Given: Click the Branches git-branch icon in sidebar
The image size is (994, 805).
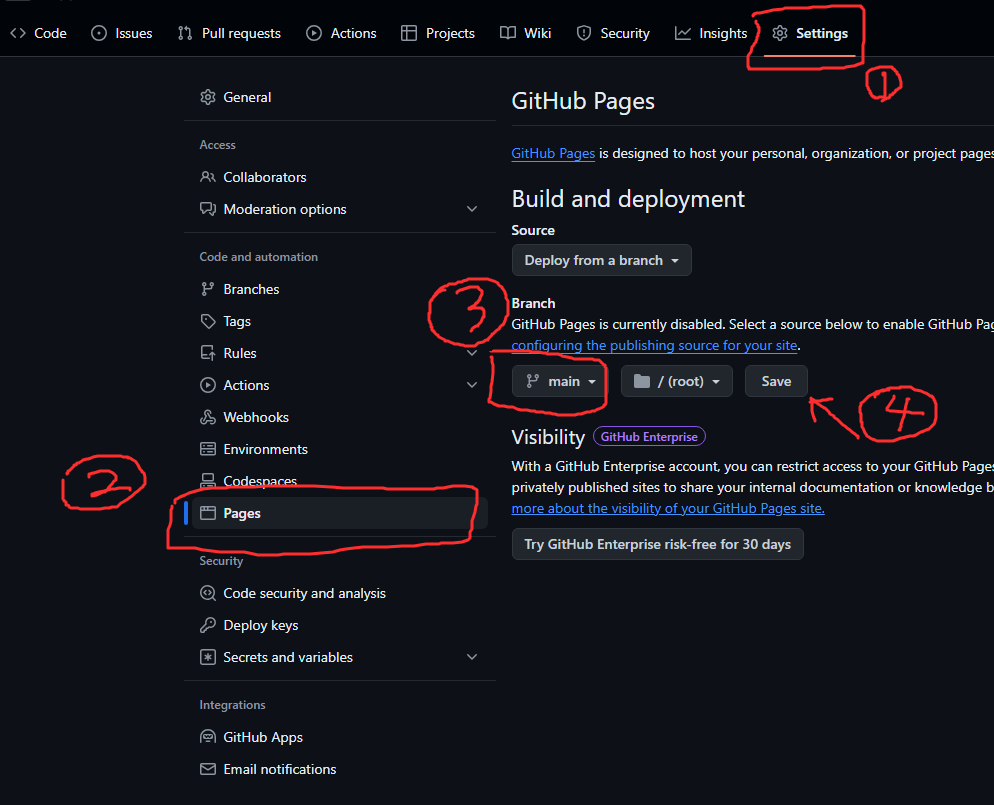Looking at the screenshot, I should click(208, 289).
